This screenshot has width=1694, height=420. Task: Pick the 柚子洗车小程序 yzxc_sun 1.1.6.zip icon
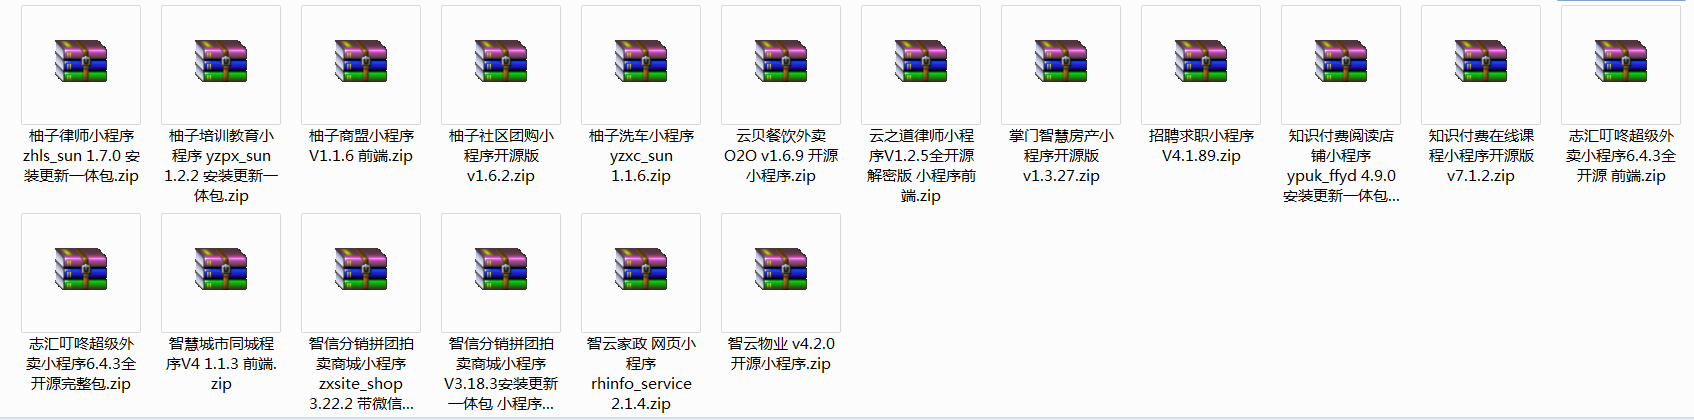pyautogui.click(x=641, y=62)
